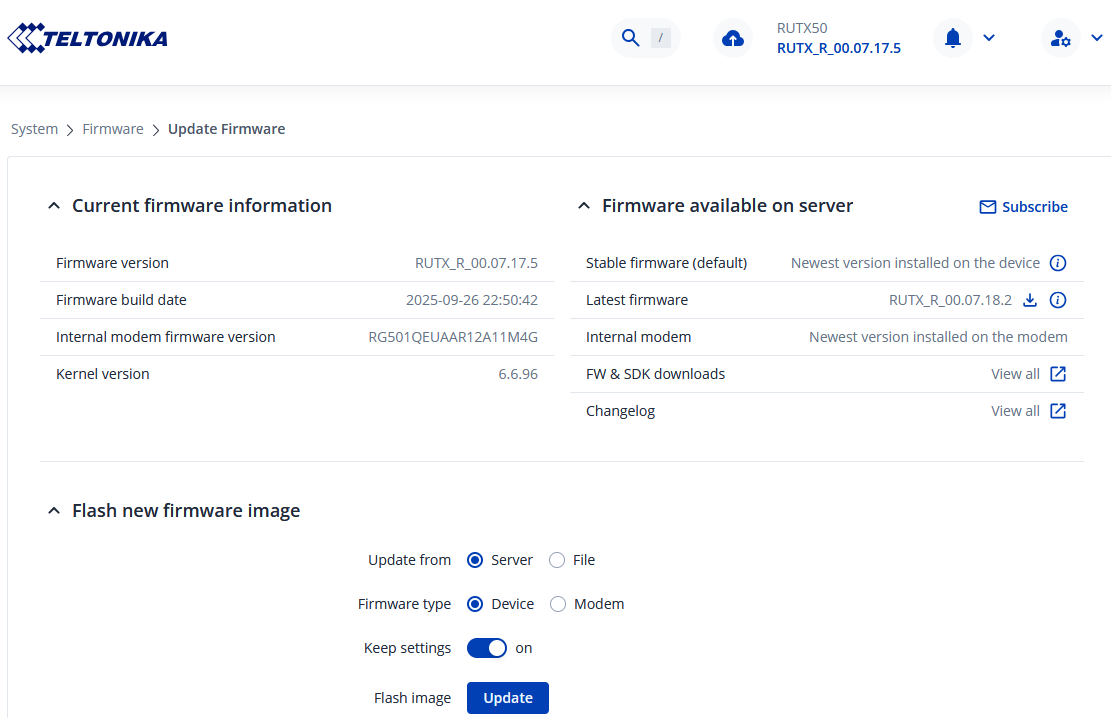Open the notifications bell icon
Image resolution: width=1111 pixels, height=718 pixels.
(953, 38)
